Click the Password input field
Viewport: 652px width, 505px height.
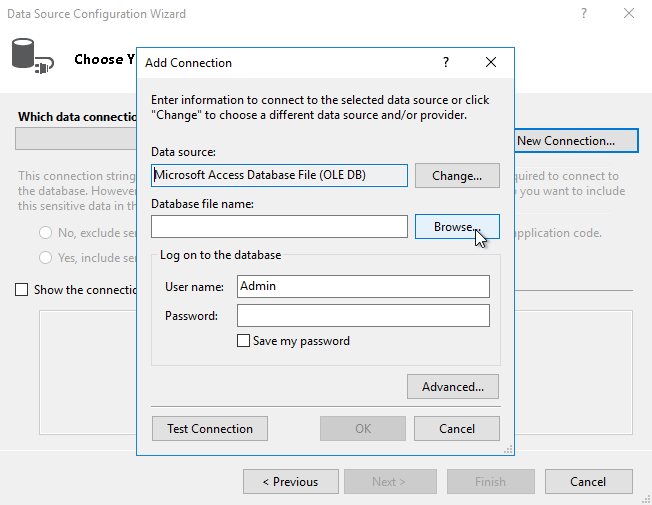point(363,316)
